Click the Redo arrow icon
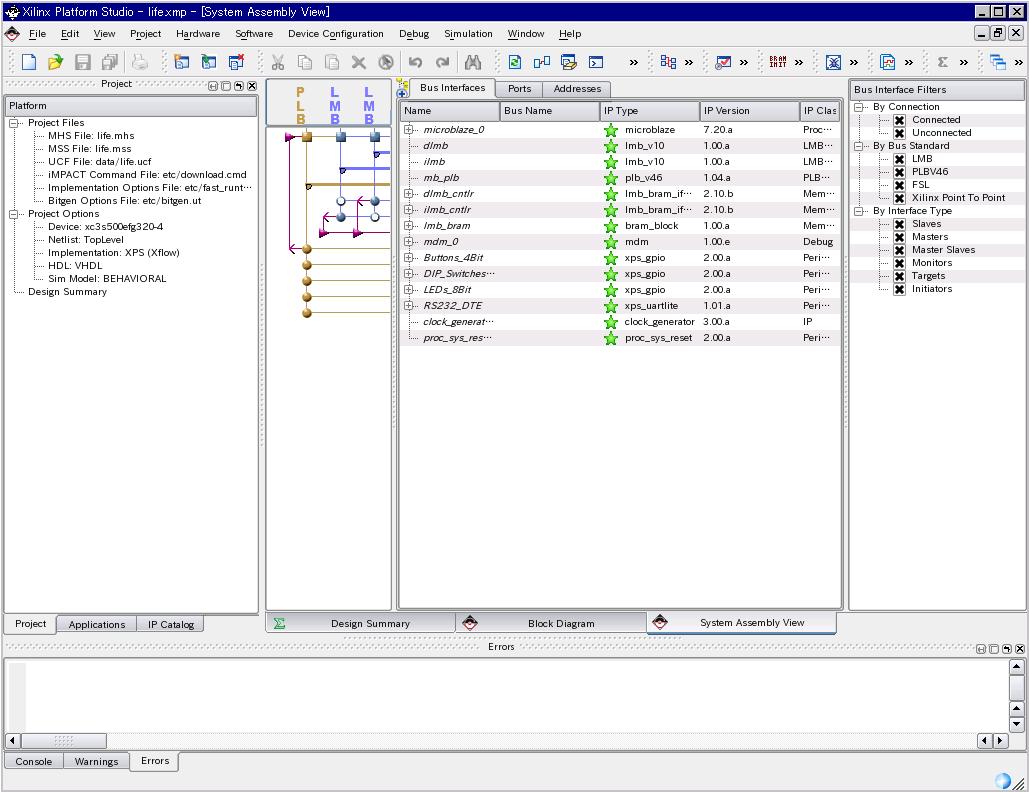This screenshot has width=1029, height=792. pyautogui.click(x=443, y=62)
